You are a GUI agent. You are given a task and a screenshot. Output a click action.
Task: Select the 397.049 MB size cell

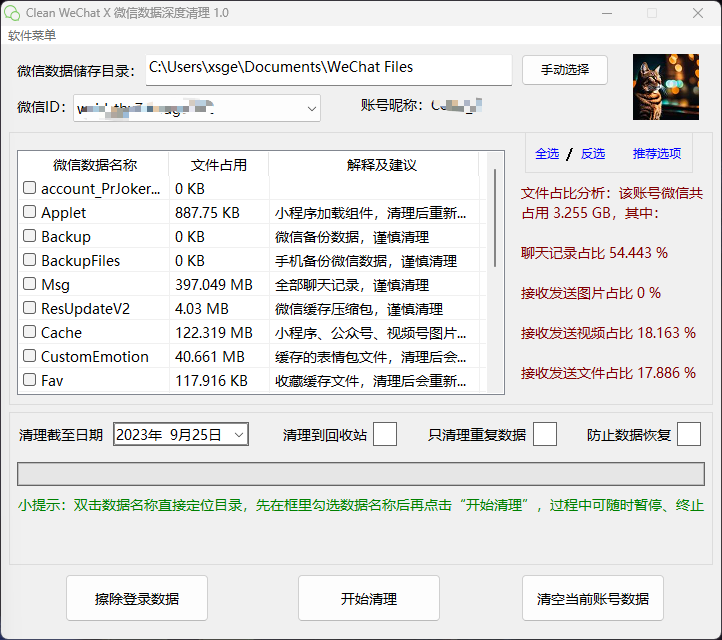click(214, 285)
